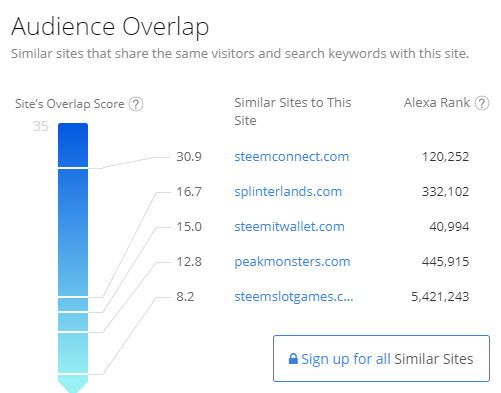Click help icon beside Site's Overlap Score
Viewport: 501px width, 393px height.
[136, 104]
